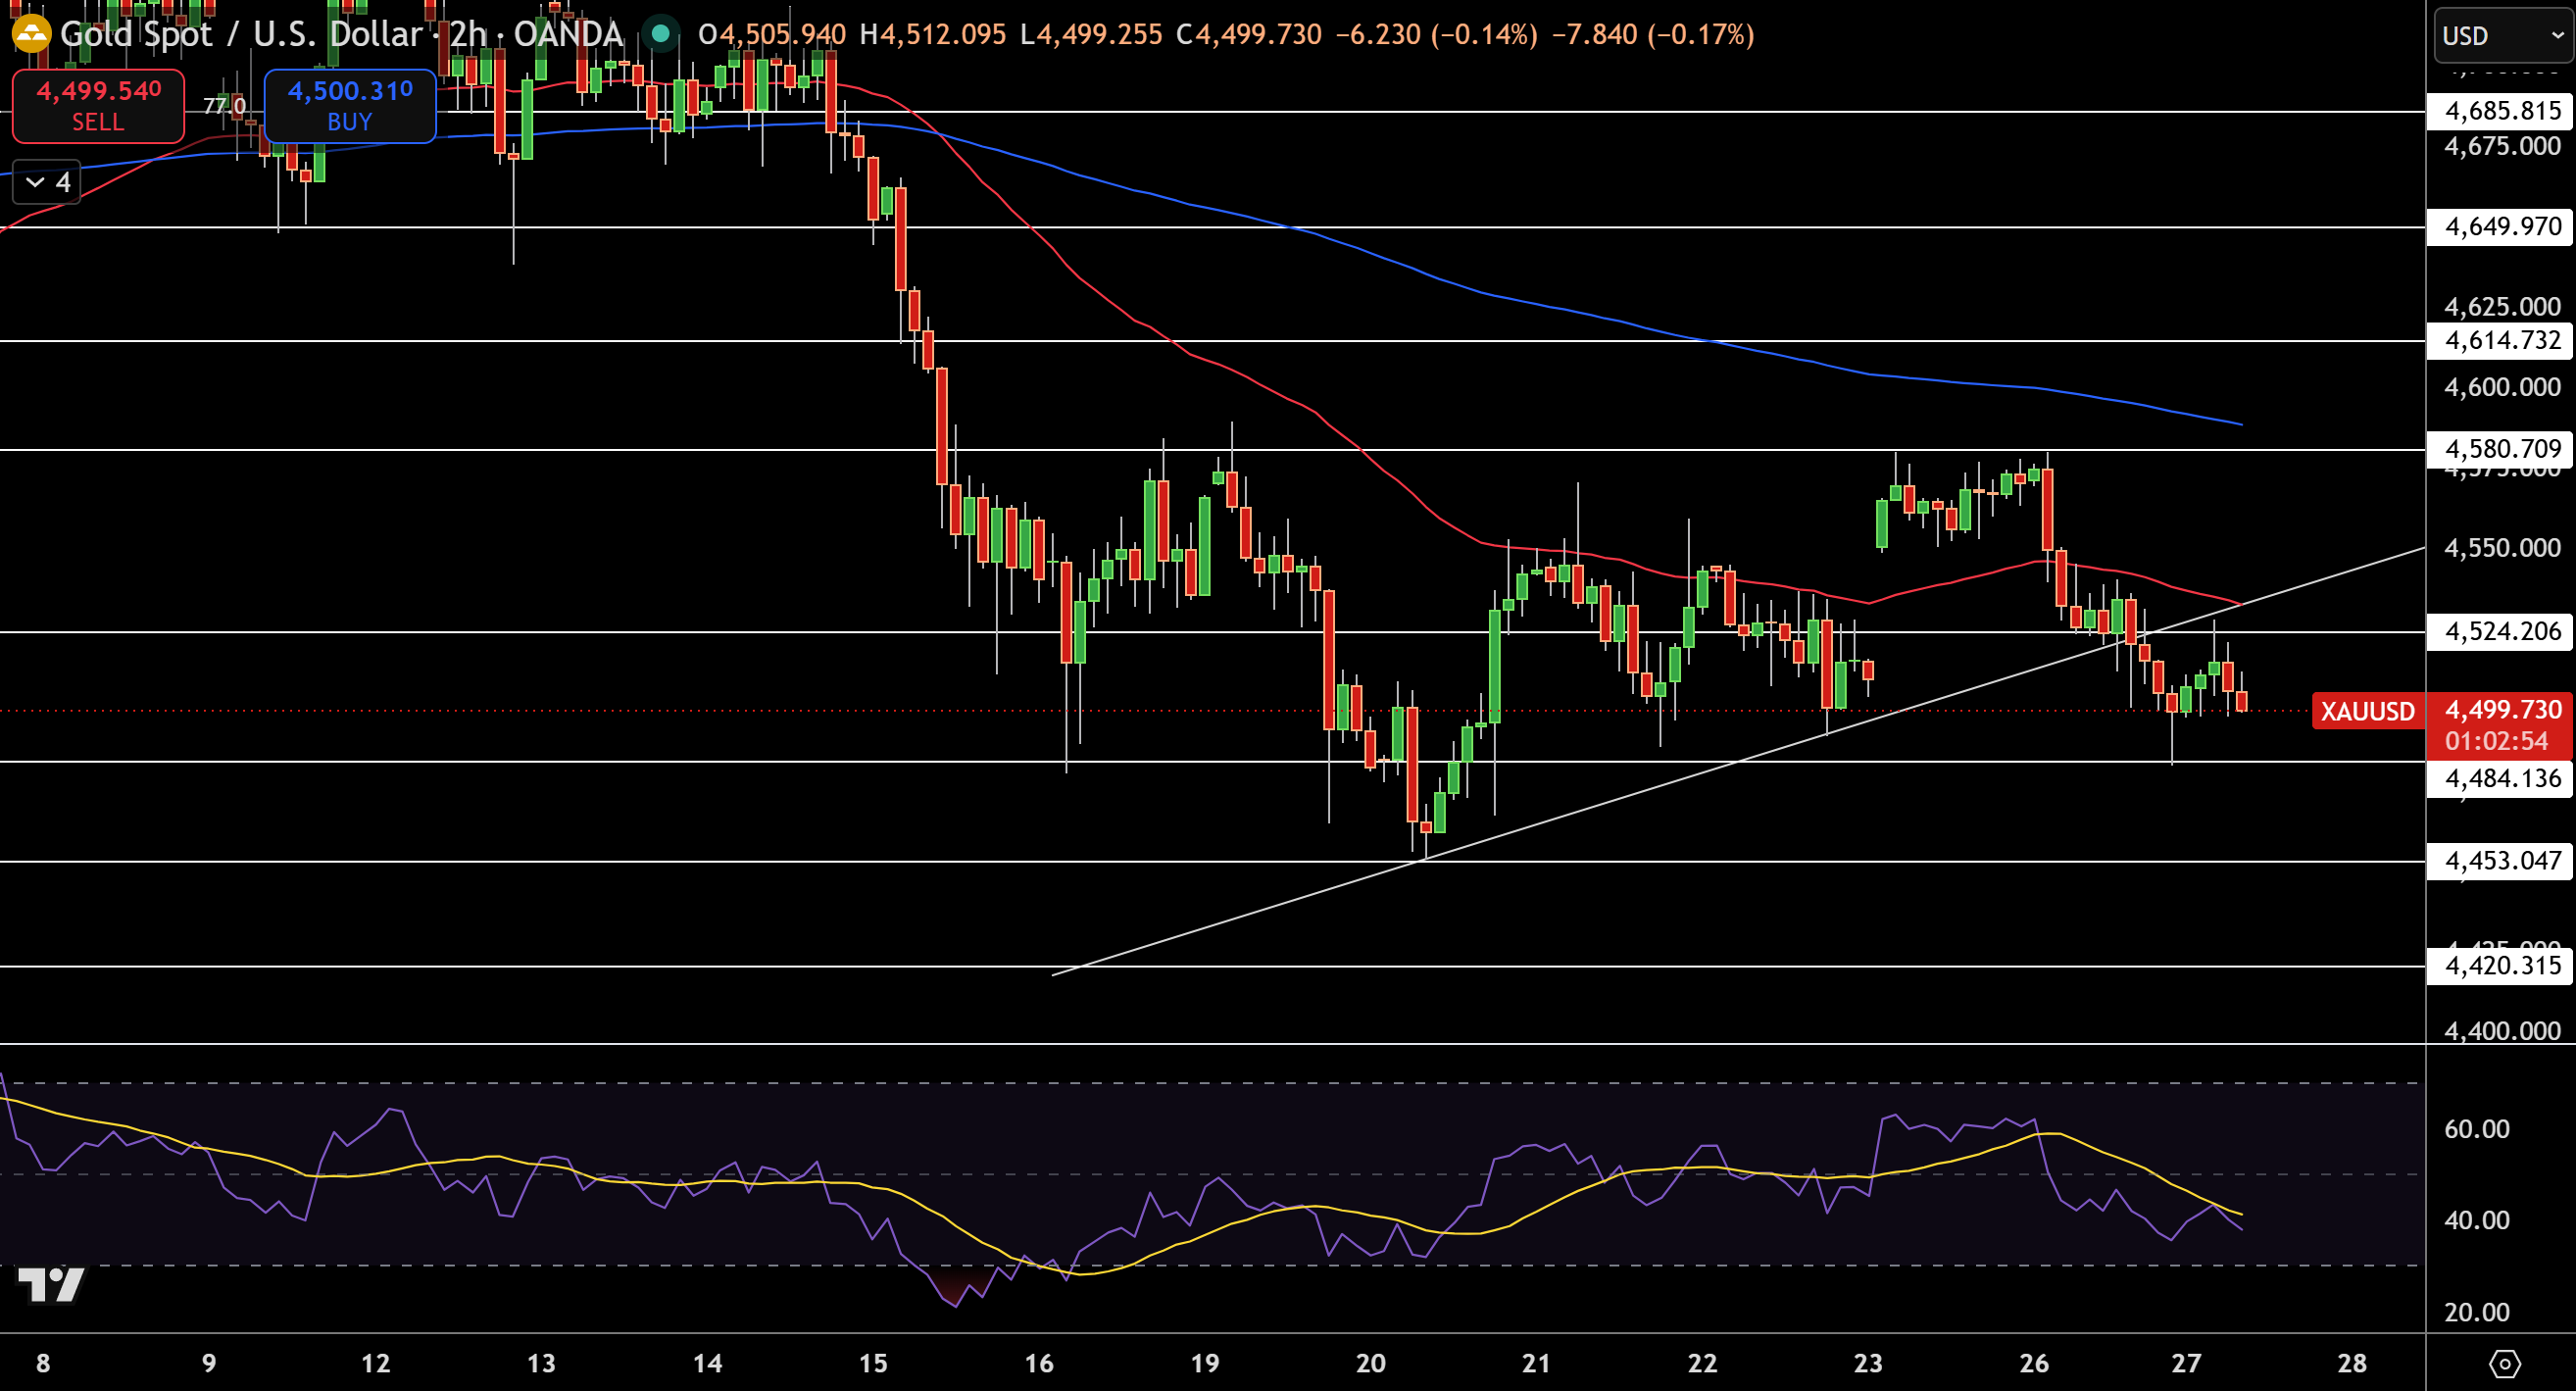Click the low value L4,499.255
The image size is (2576, 1391).
(x=1091, y=34)
